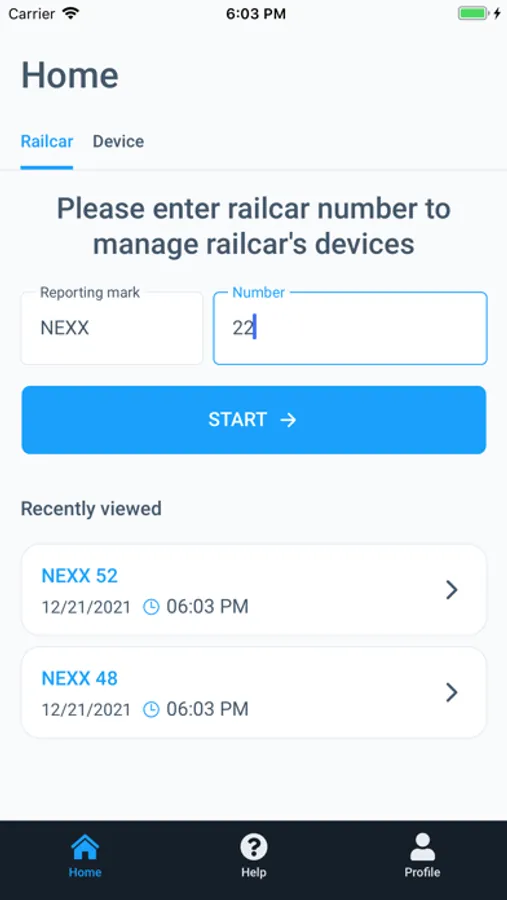Open the NEXX 52 link
Viewport: 507px width, 900px height.
[x=80, y=576]
